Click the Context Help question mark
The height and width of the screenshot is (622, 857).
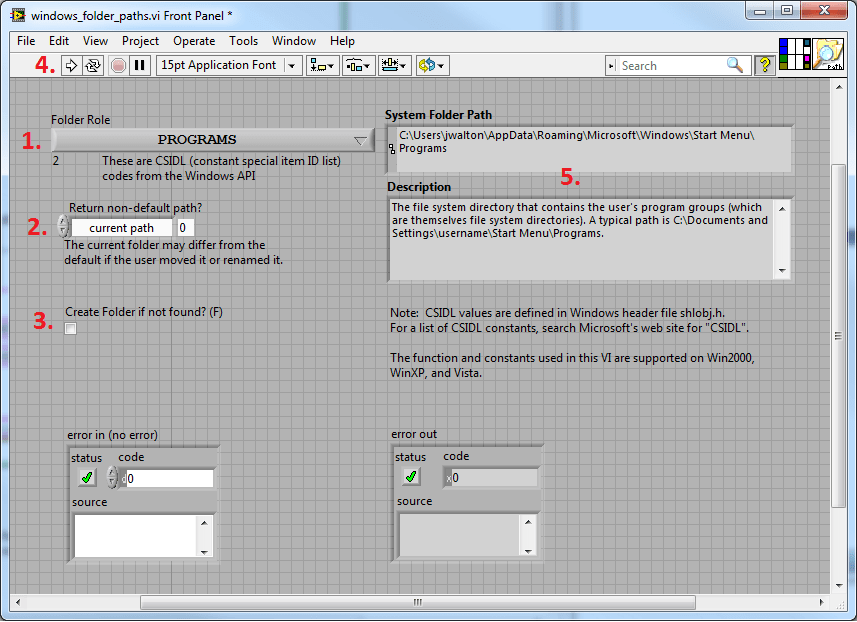tap(765, 66)
